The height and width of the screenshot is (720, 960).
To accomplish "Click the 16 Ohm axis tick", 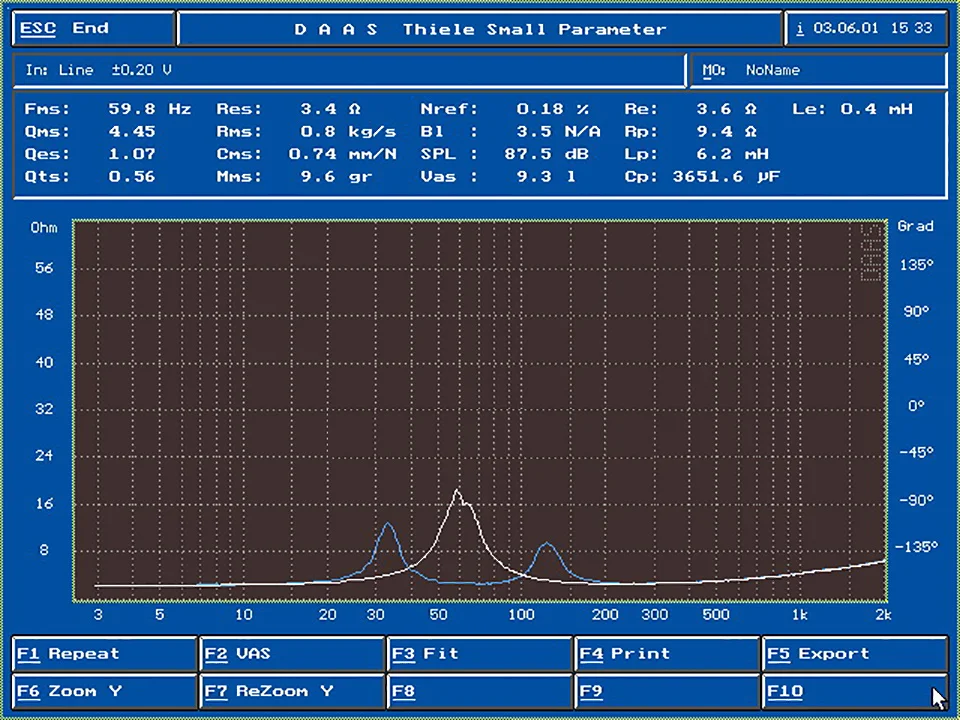I will tap(44, 503).
